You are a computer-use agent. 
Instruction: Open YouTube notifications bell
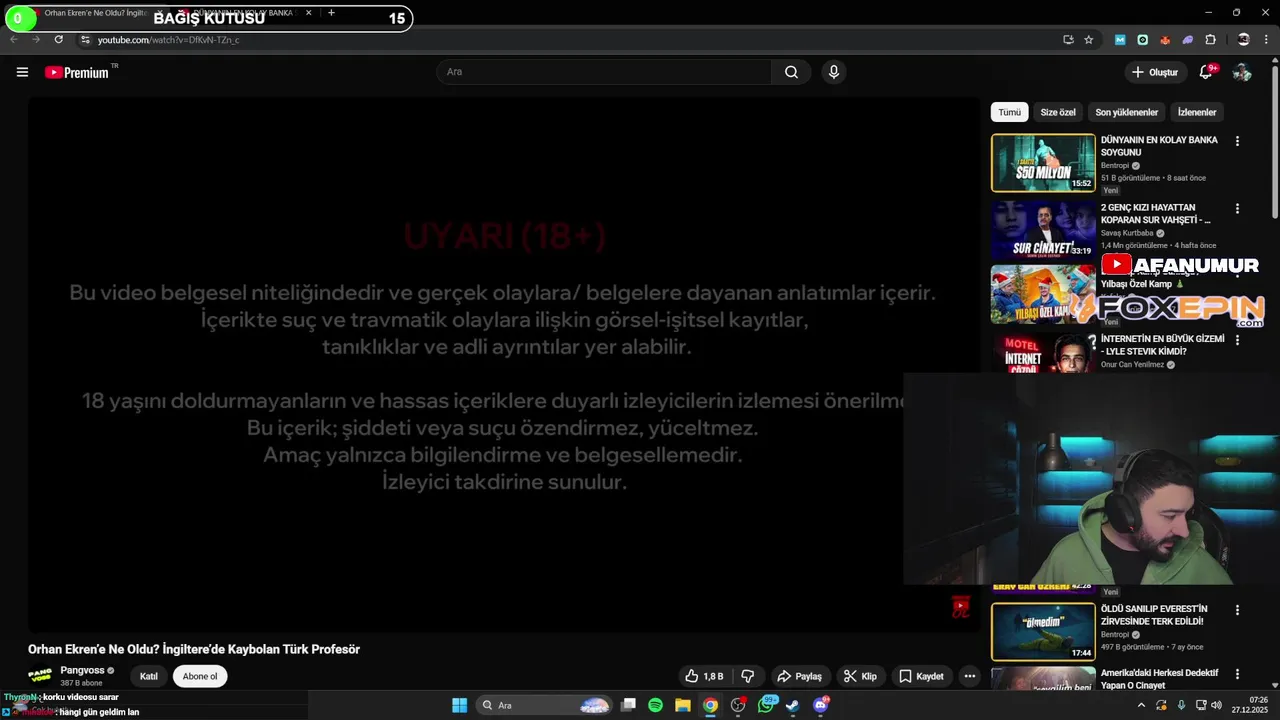[1206, 72]
